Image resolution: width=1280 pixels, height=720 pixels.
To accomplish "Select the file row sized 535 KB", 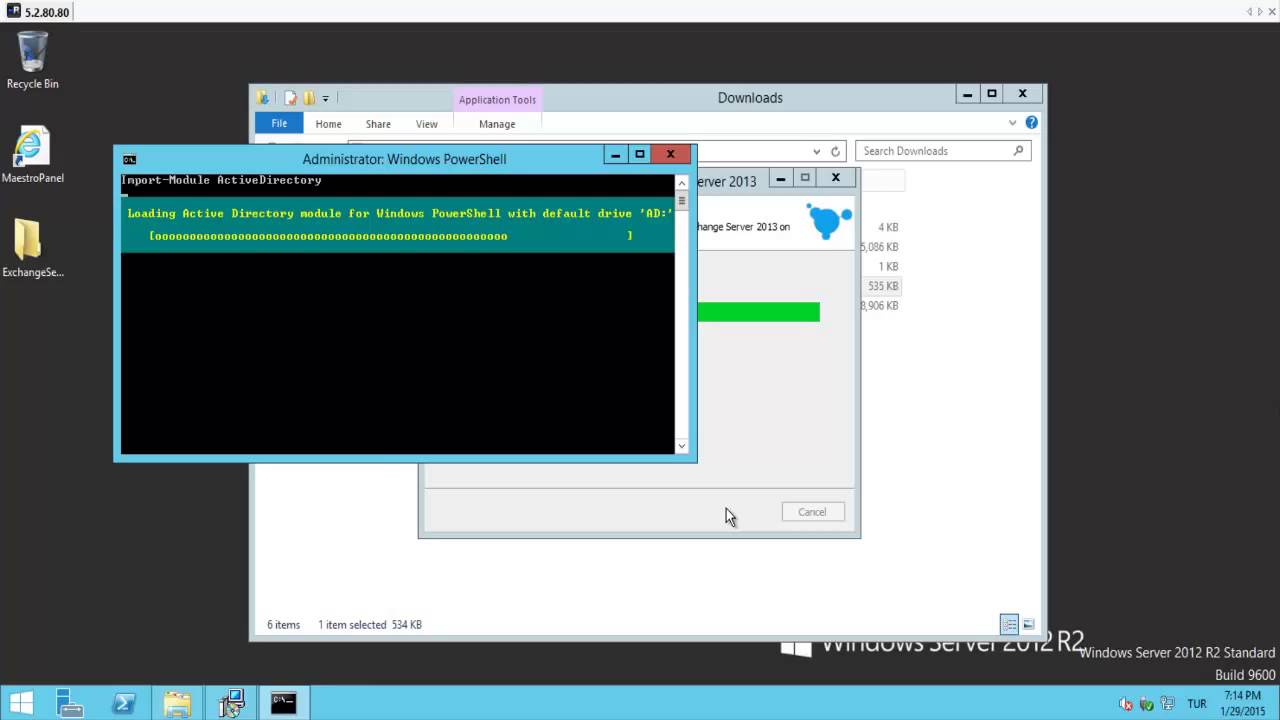I will (x=883, y=286).
